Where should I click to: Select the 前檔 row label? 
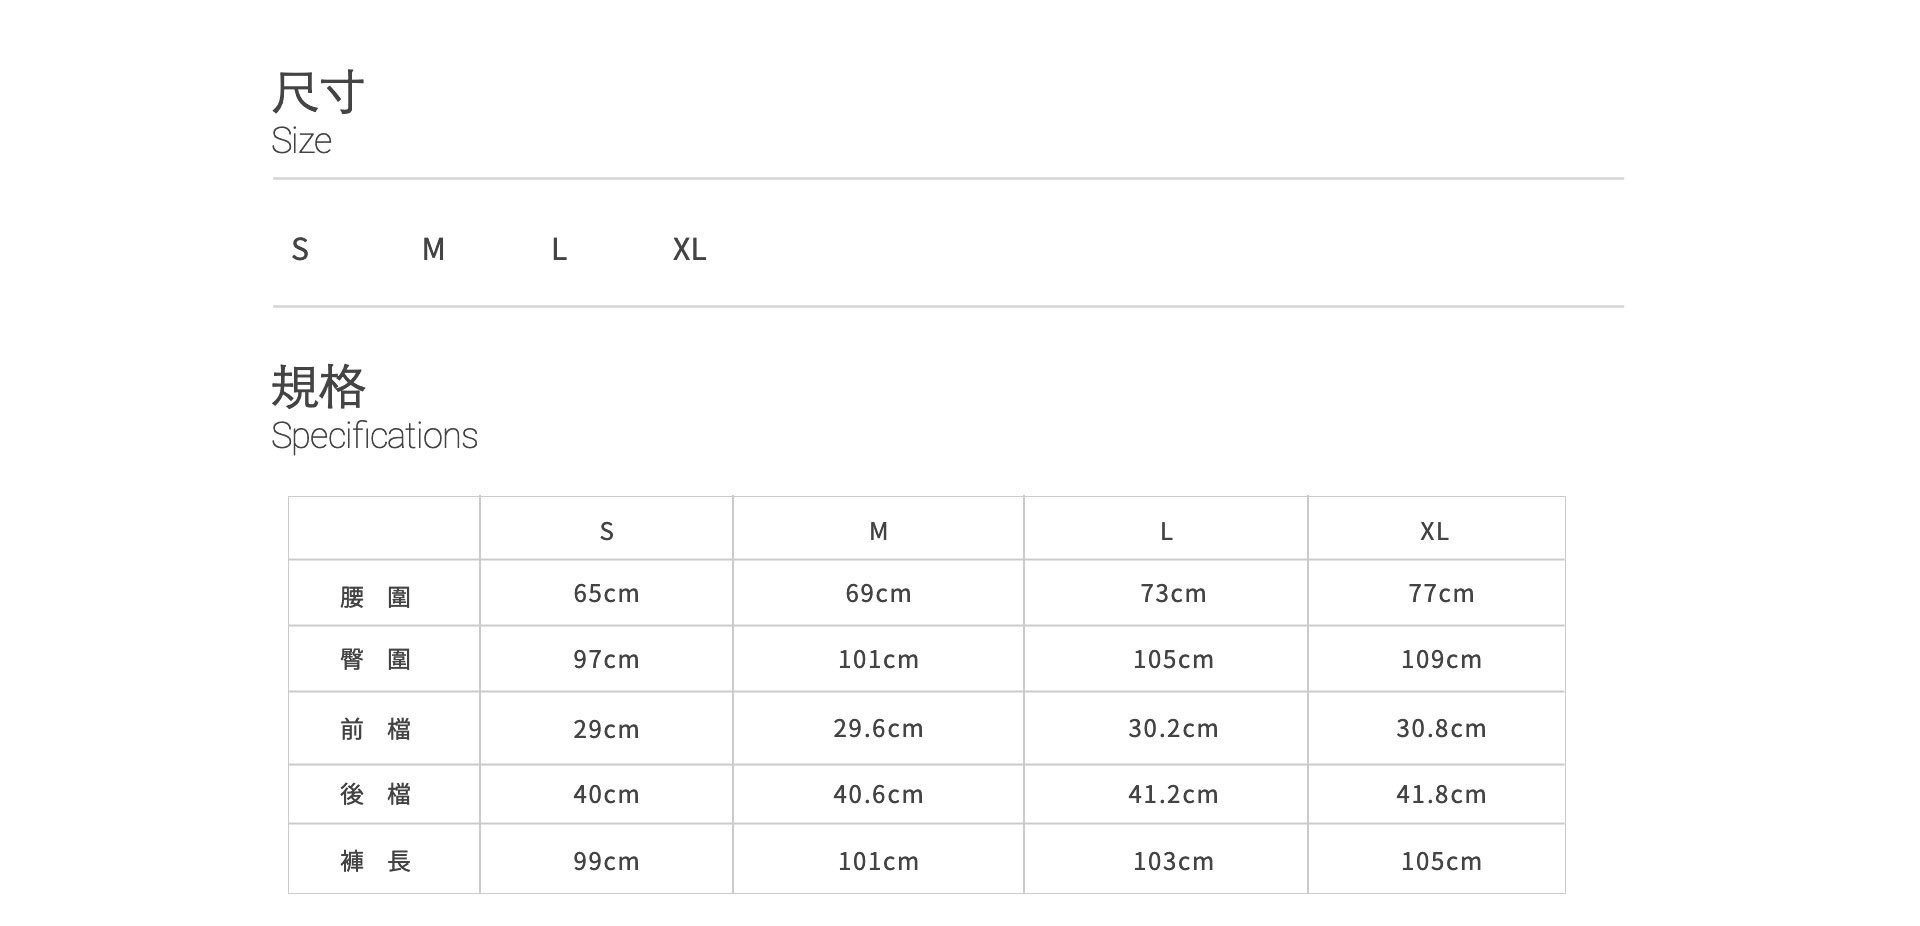click(375, 729)
